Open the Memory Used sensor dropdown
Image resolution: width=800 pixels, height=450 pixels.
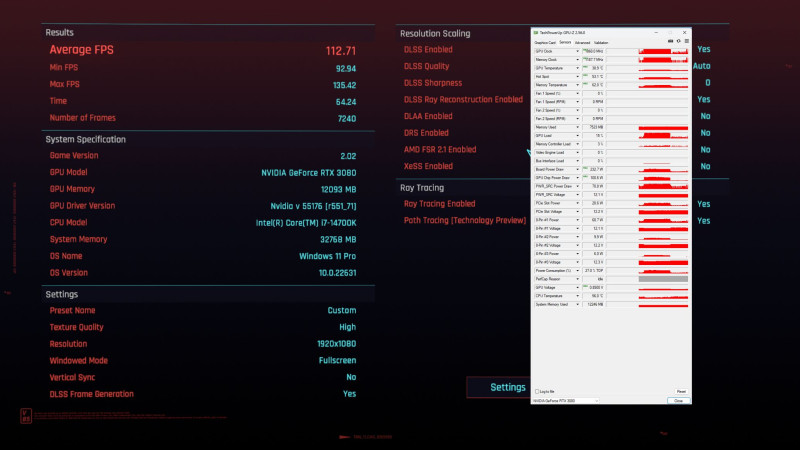click(x=578, y=127)
